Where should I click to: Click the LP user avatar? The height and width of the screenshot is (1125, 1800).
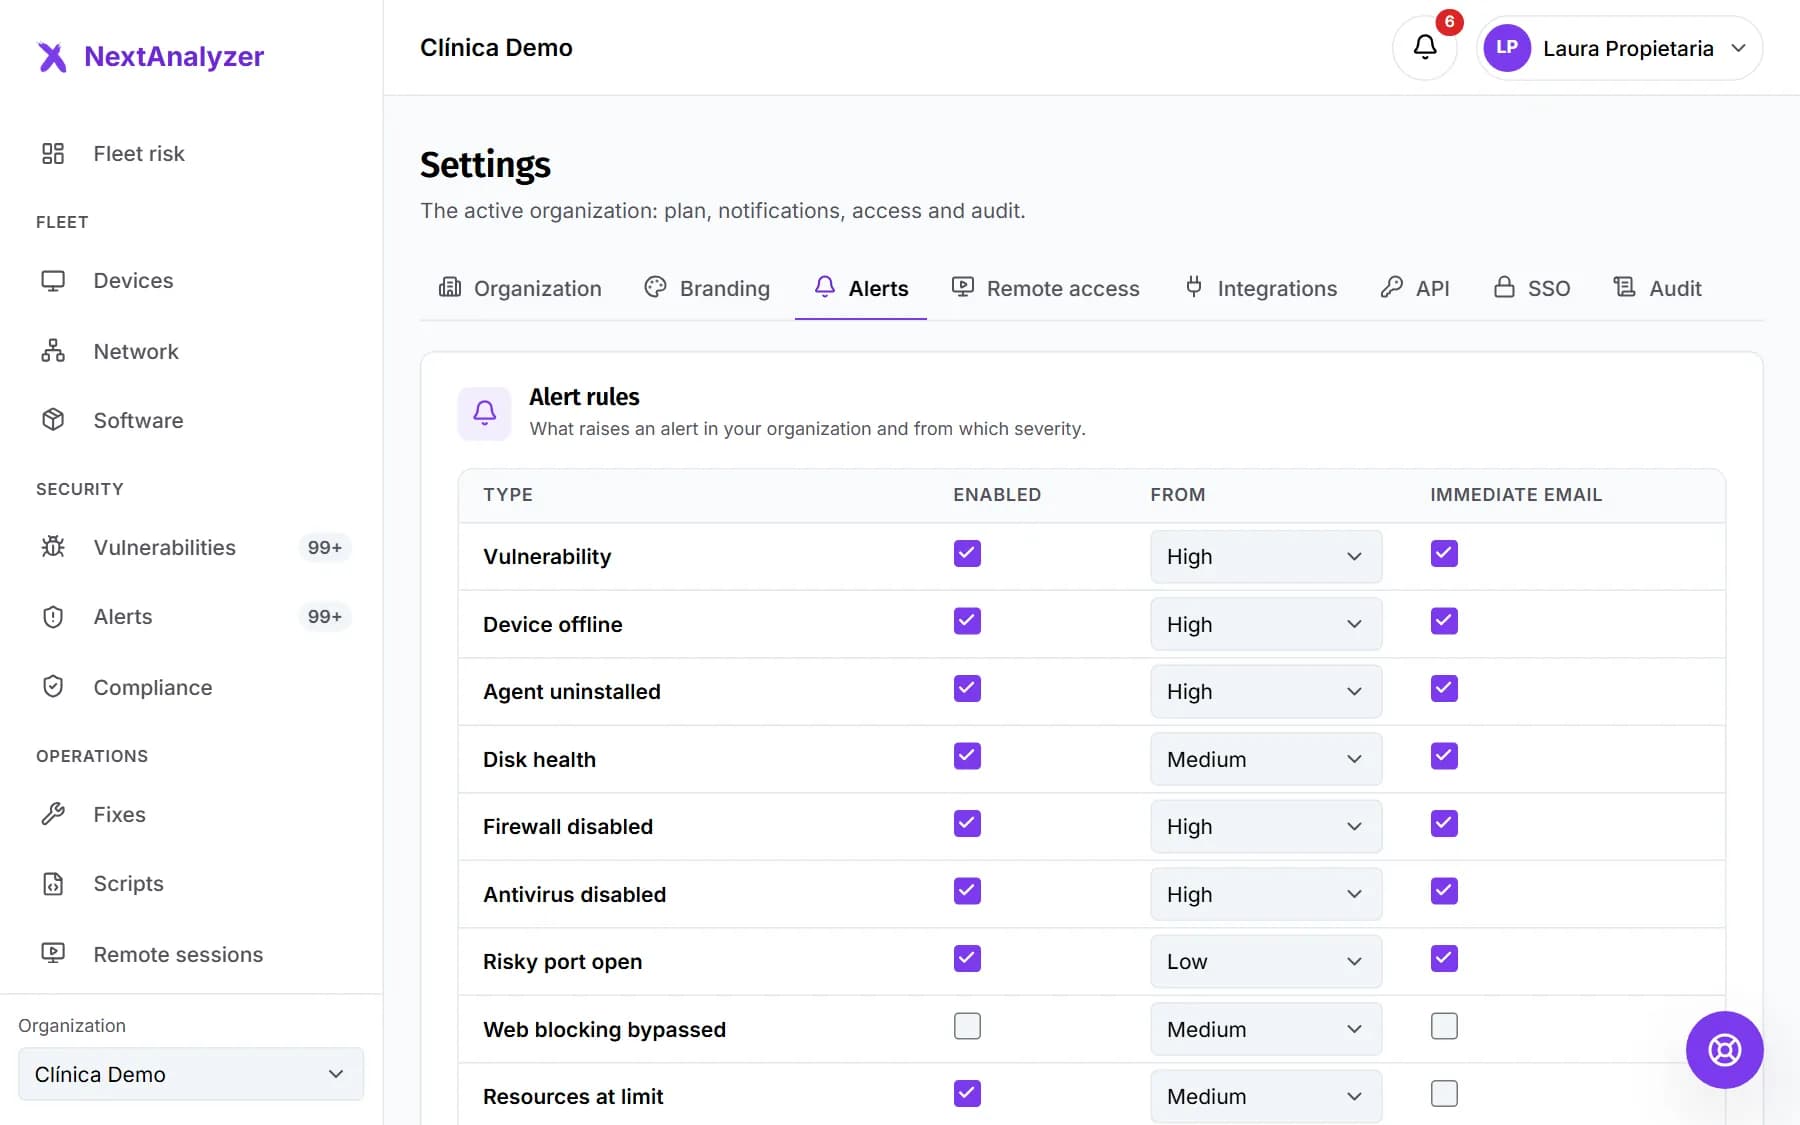click(1507, 48)
